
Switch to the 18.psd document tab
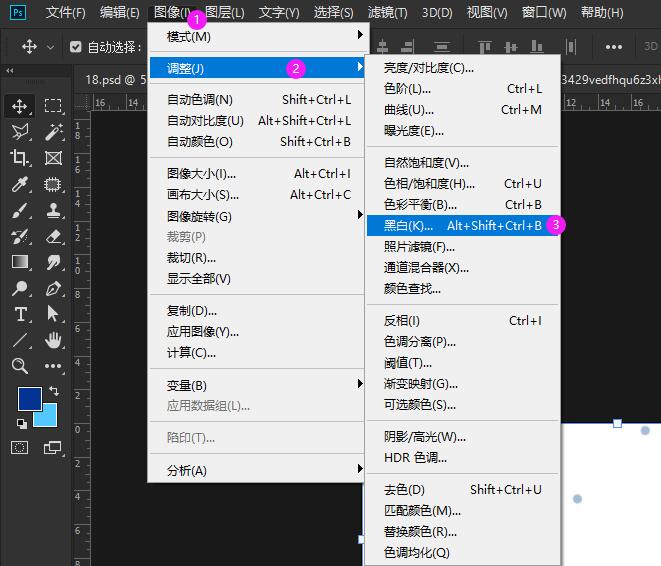tap(115, 79)
